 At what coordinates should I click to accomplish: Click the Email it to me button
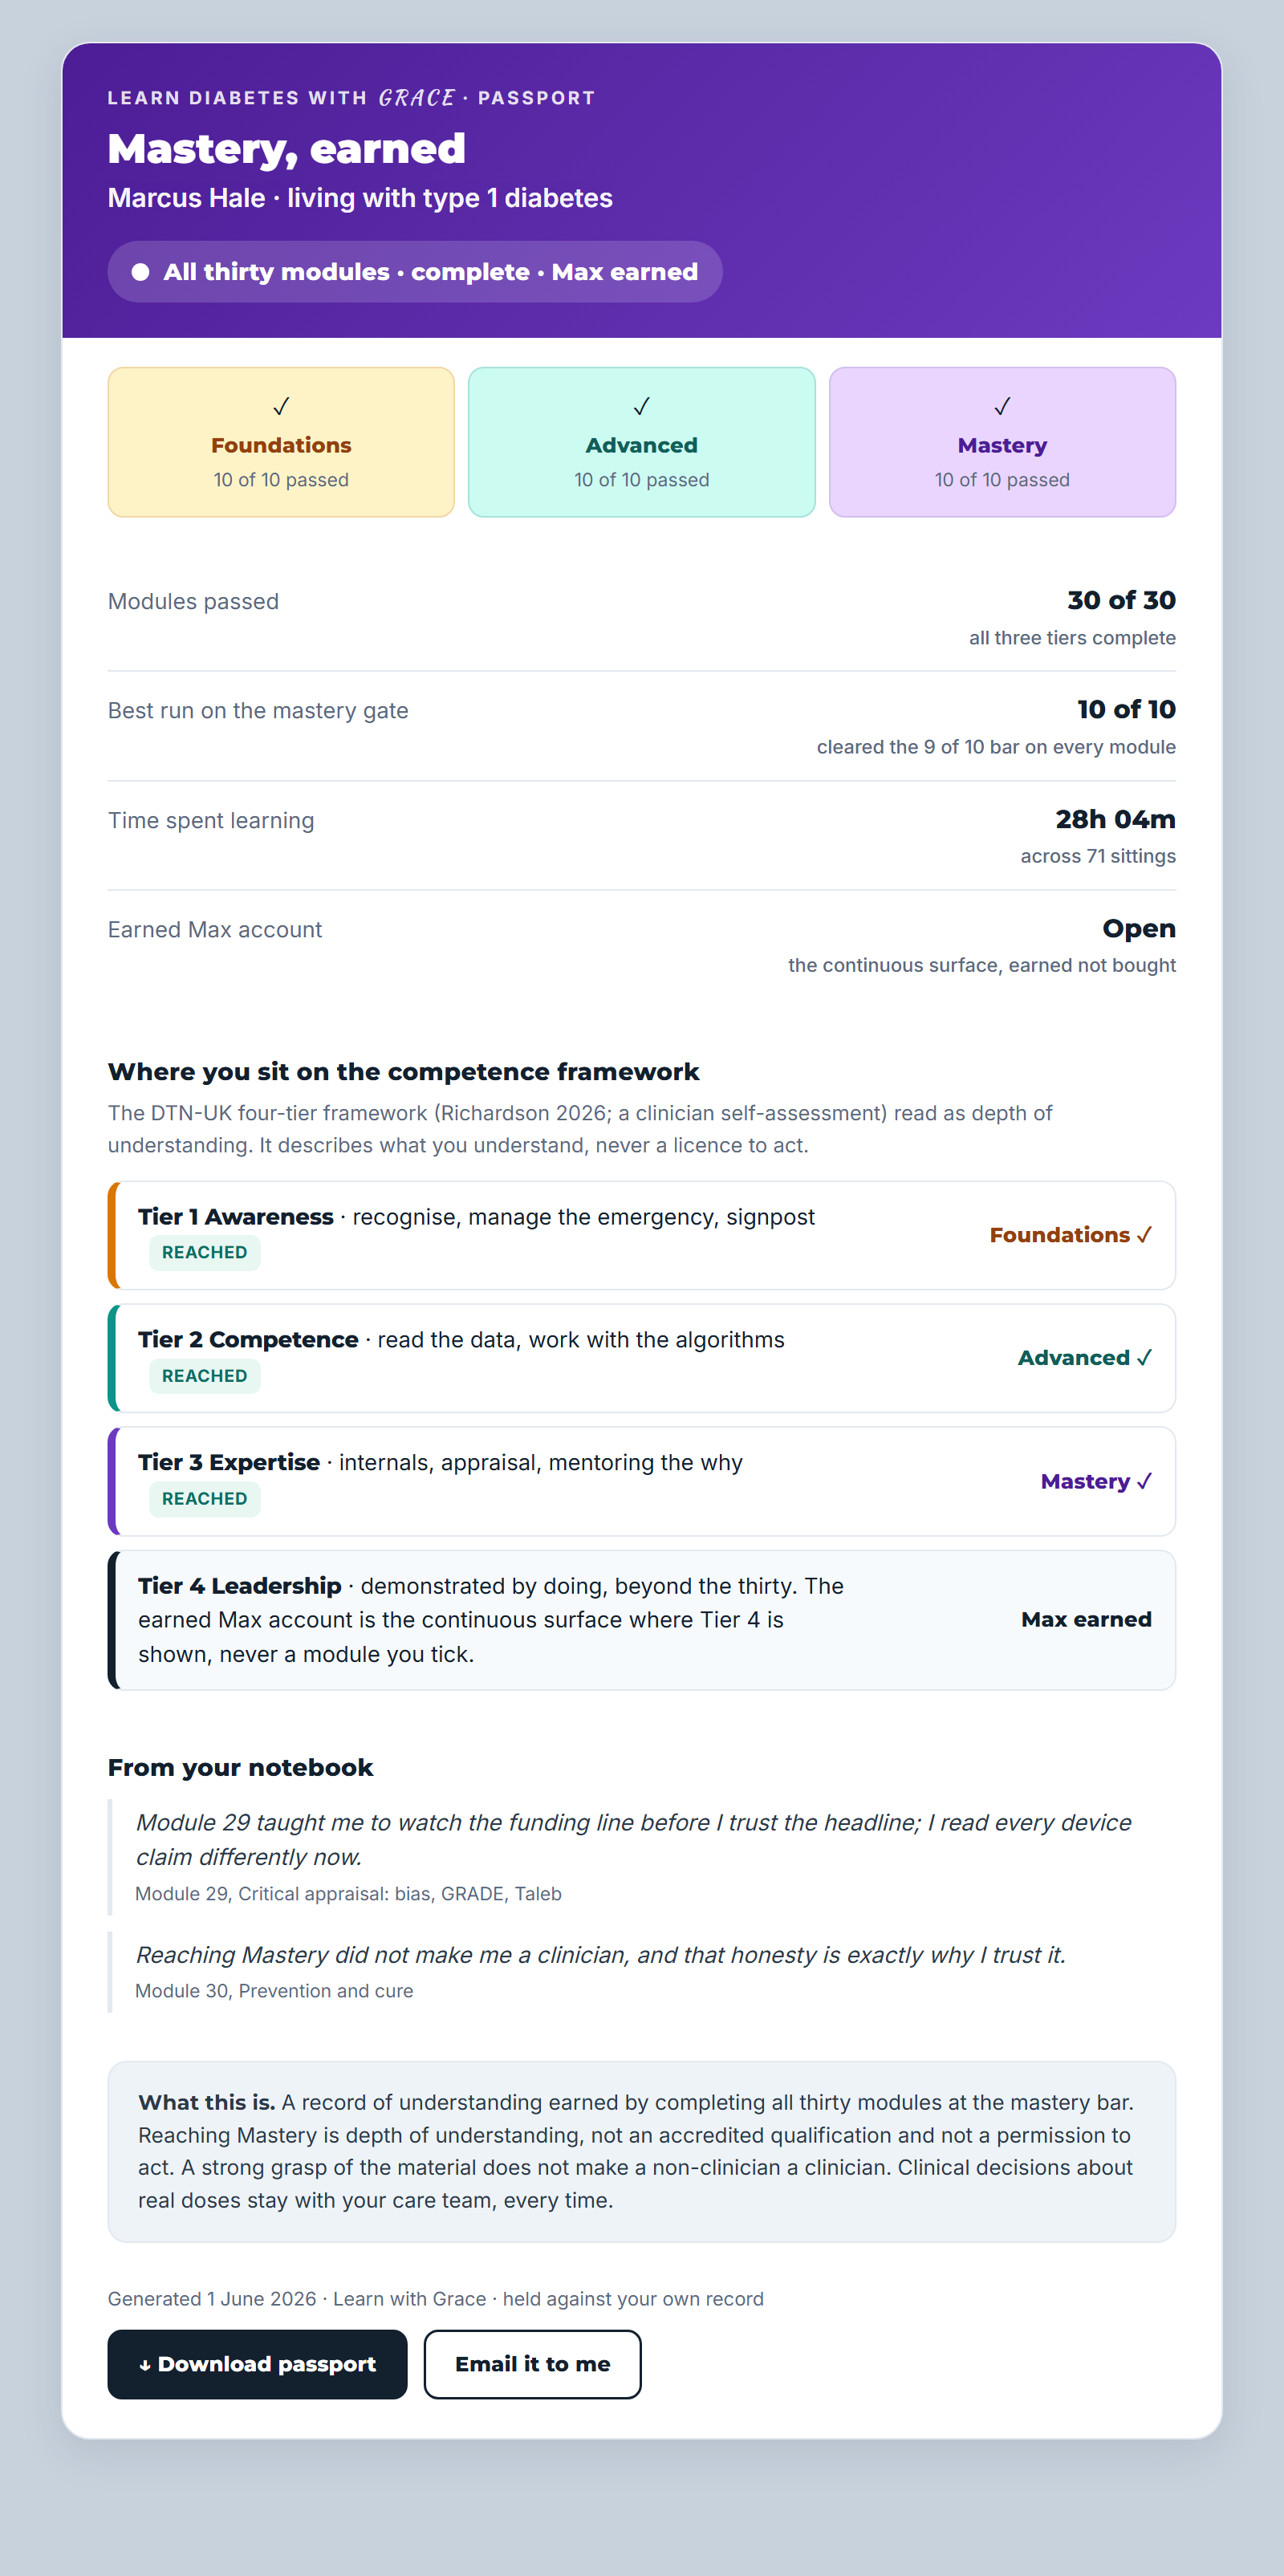tap(532, 2364)
